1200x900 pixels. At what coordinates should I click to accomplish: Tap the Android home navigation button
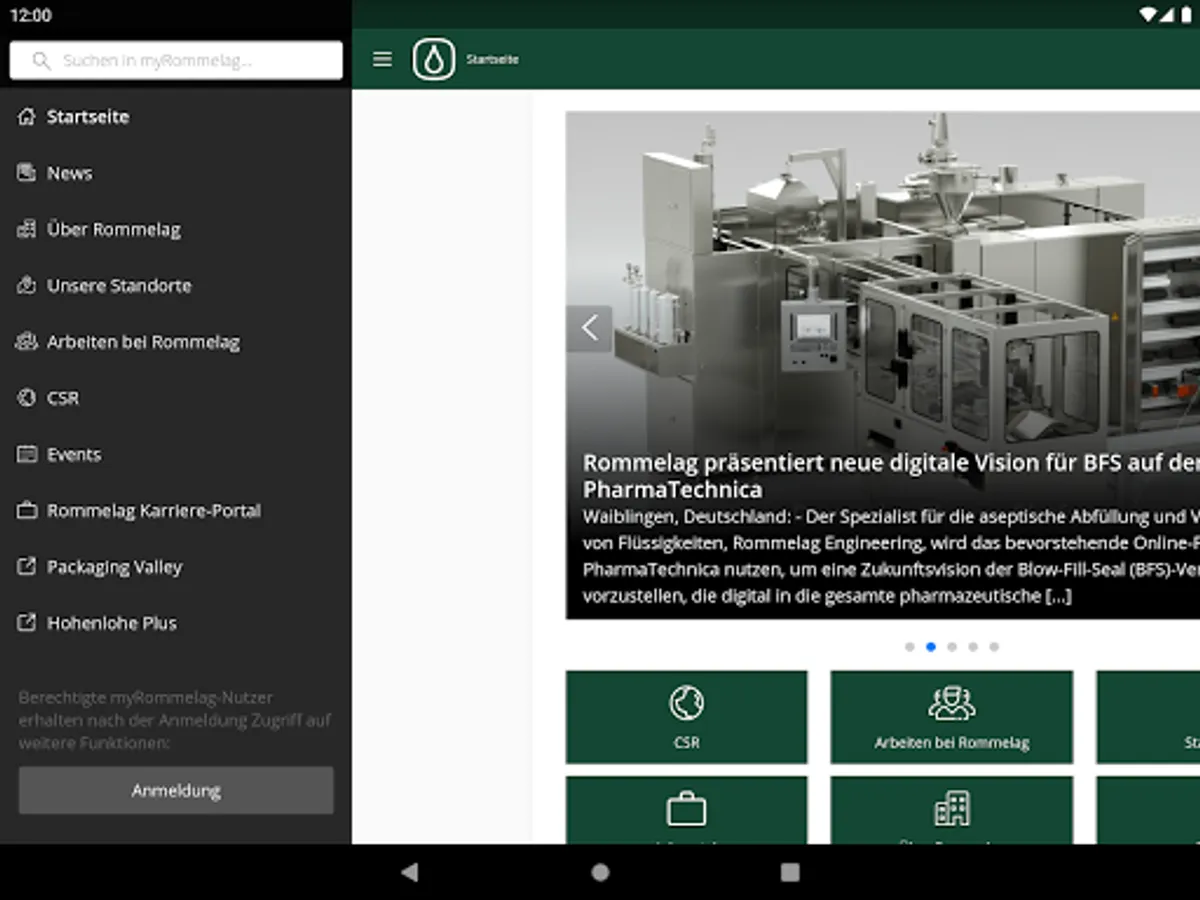coord(600,872)
